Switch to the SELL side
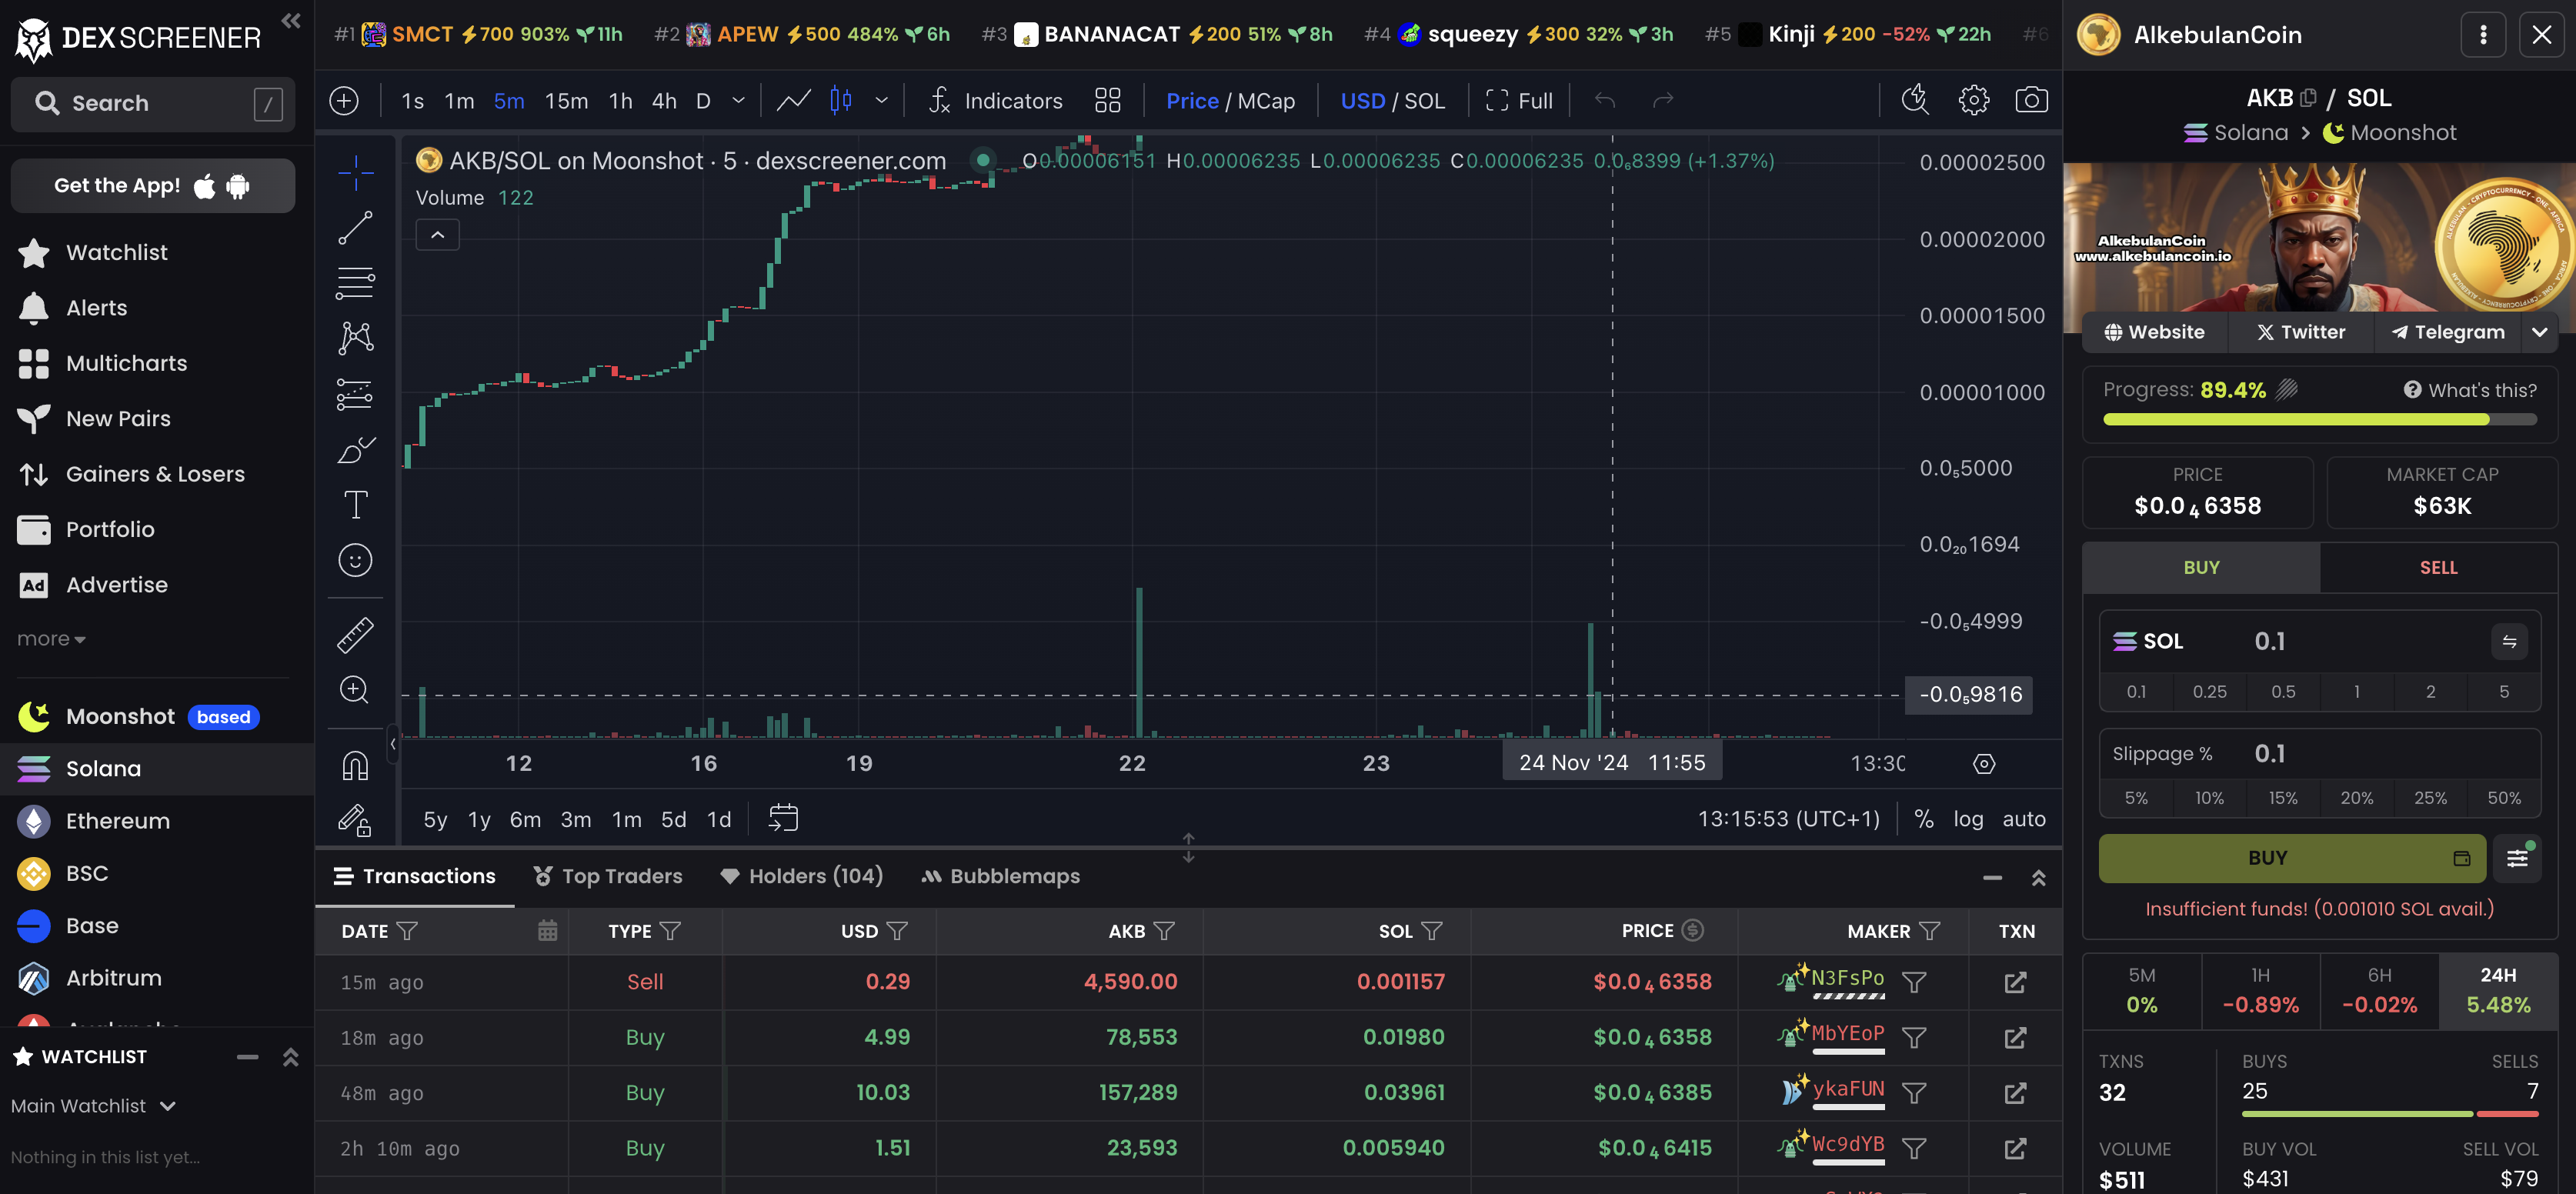Screen dimensions: 2576x1194 tap(2438, 567)
